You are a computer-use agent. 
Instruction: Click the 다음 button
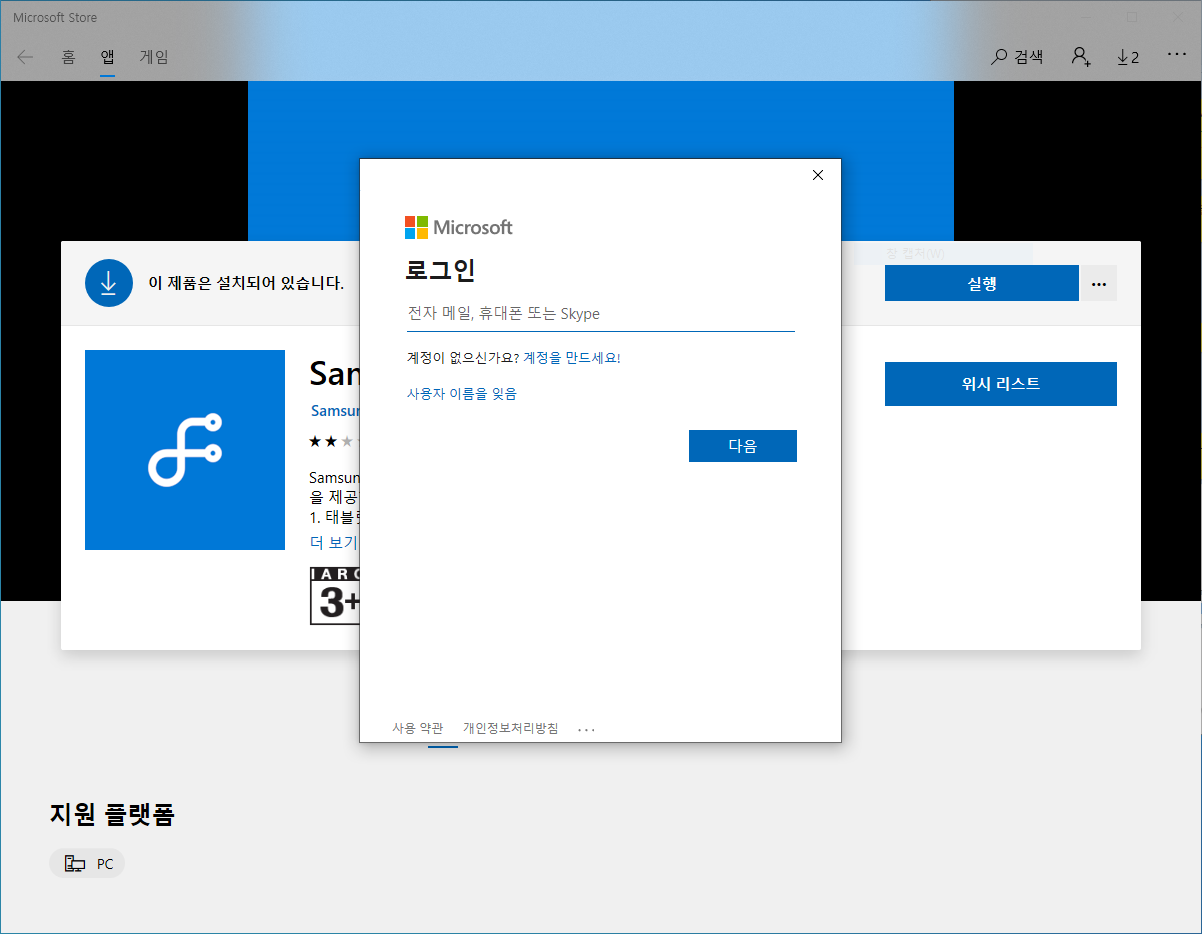[743, 446]
